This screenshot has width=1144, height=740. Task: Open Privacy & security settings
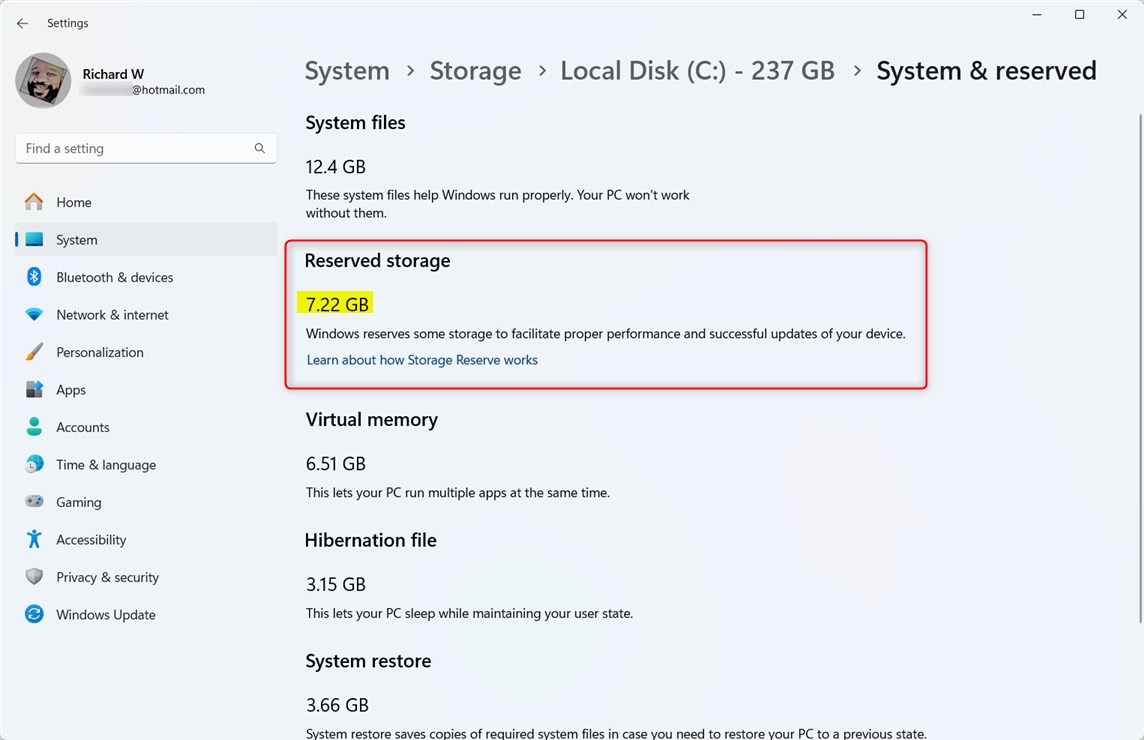[x=107, y=577]
